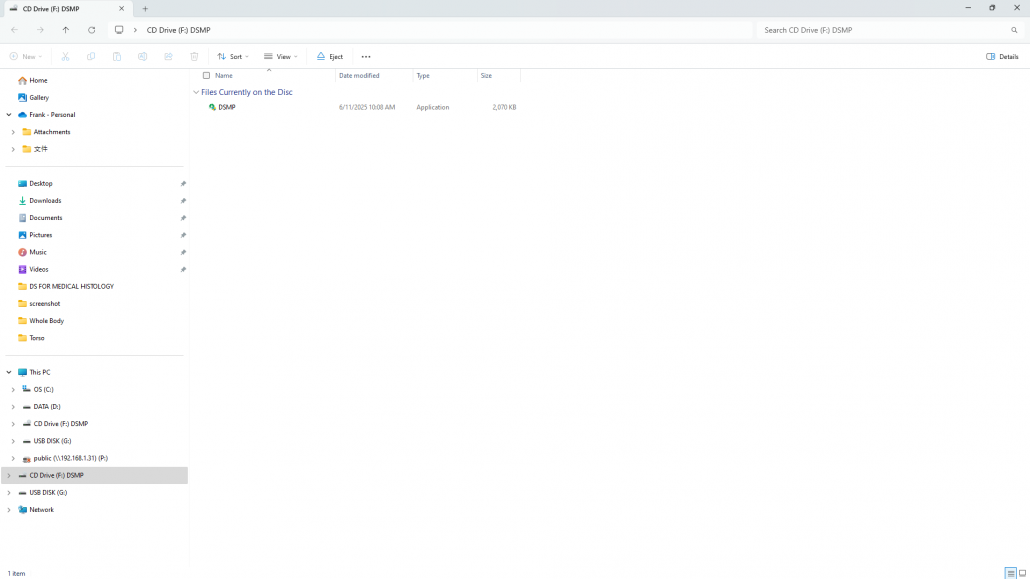Add a new tab with plus icon
This screenshot has height=579, width=1030.
[145, 8]
